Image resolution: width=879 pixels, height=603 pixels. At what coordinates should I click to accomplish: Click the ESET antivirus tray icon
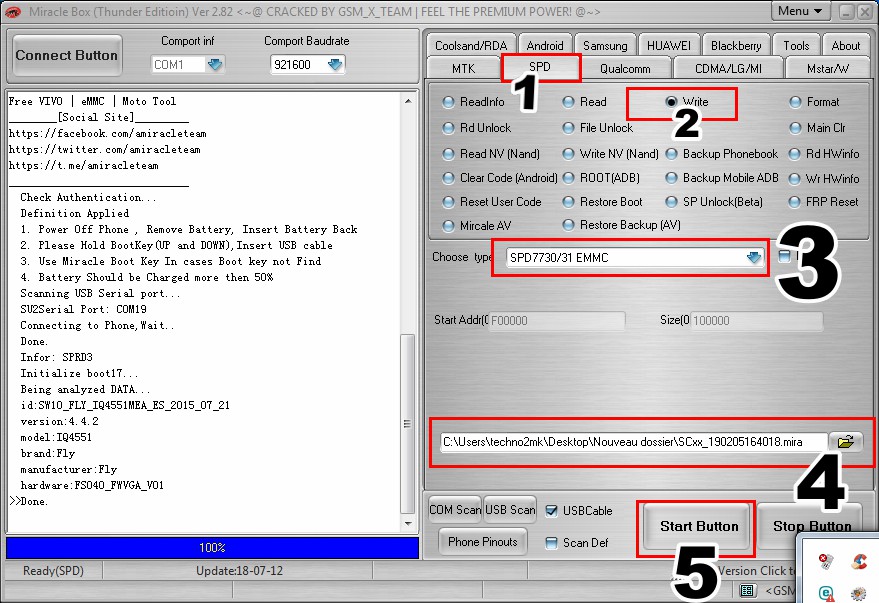[826, 592]
